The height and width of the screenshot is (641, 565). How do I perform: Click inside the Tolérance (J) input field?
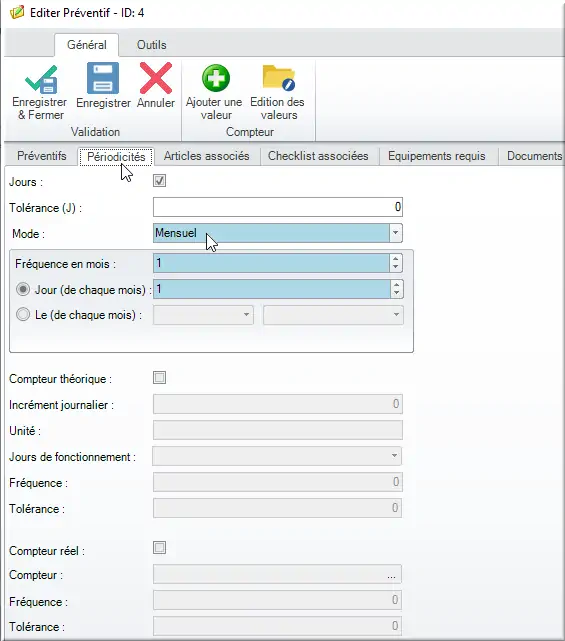tap(278, 207)
